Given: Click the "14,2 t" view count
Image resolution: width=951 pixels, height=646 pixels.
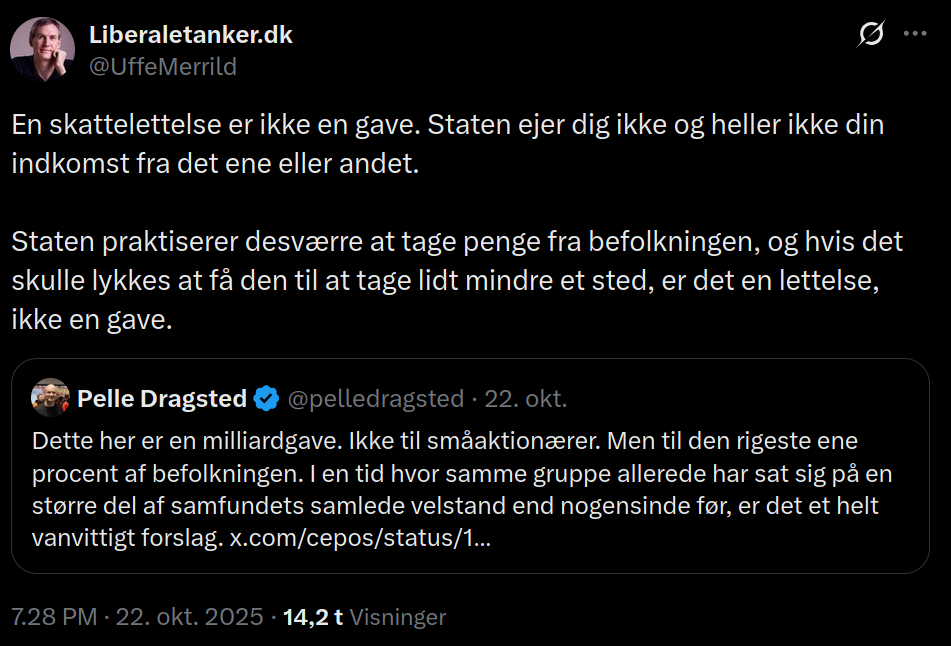Looking at the screenshot, I should (x=313, y=617).
